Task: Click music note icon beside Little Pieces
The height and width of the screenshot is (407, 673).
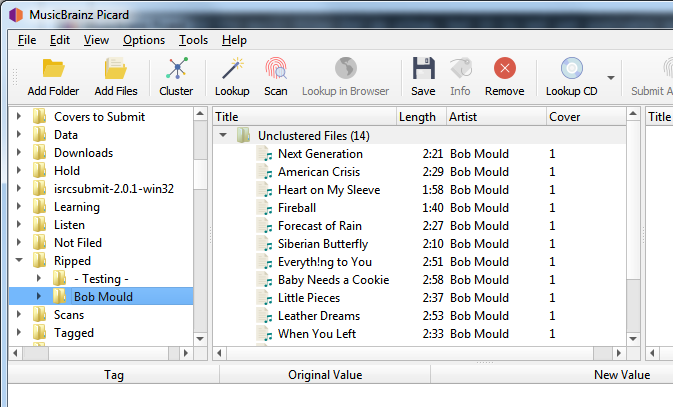Action: pos(264,298)
